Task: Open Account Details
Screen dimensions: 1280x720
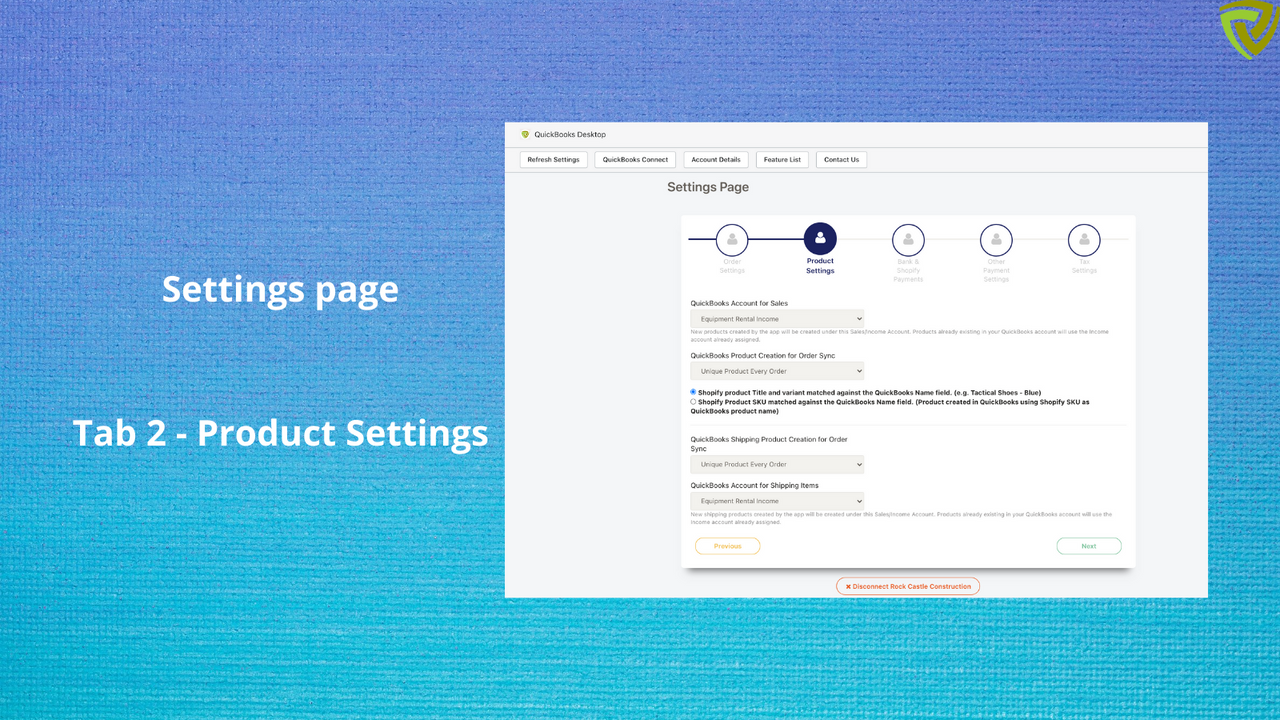Action: (x=716, y=160)
